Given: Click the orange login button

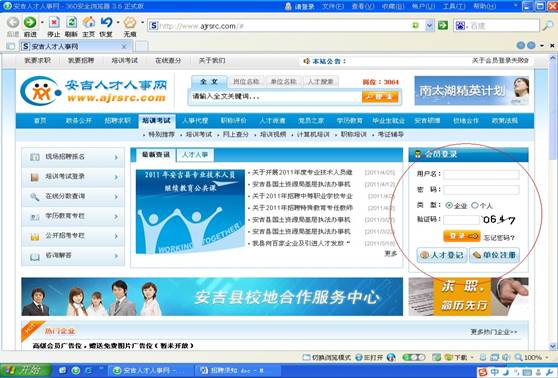Looking at the screenshot, I should [462, 236].
